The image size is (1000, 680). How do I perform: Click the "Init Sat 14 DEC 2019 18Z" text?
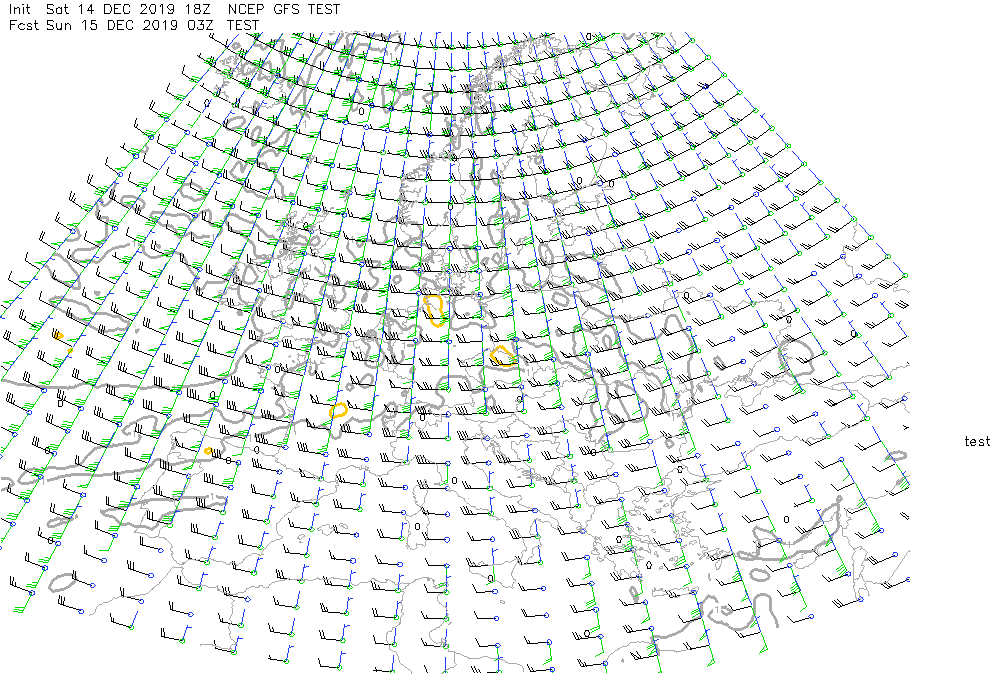point(111,10)
